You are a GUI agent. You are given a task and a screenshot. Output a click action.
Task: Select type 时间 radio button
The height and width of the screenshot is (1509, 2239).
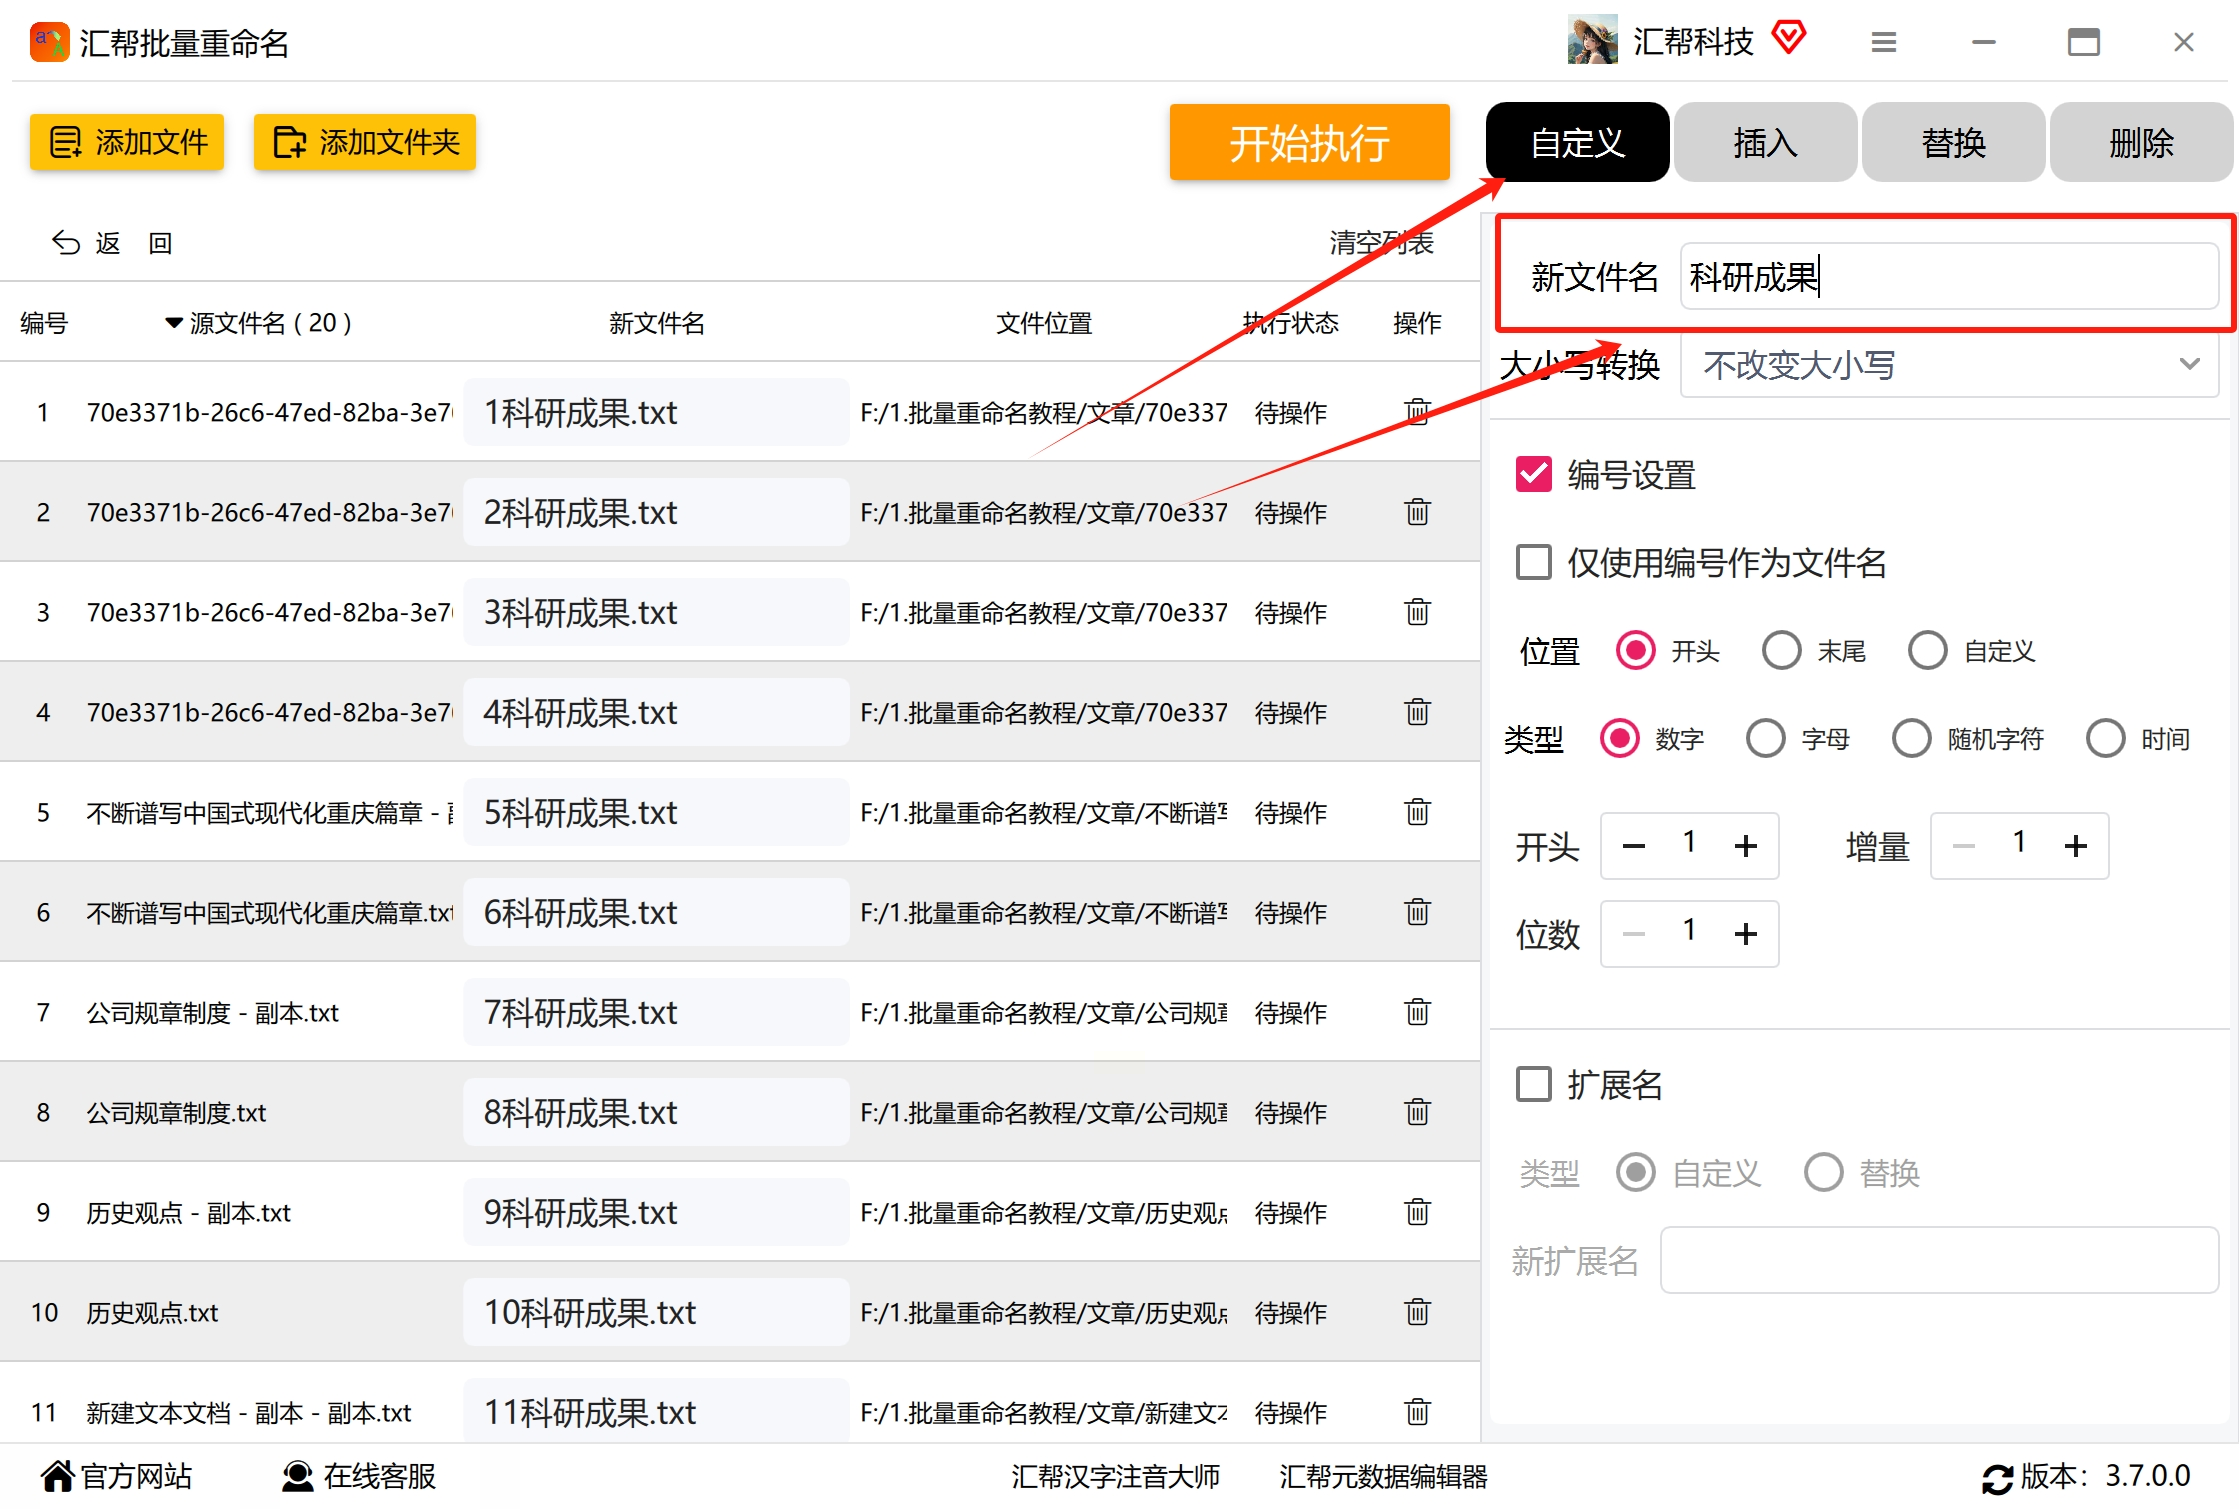2106,739
